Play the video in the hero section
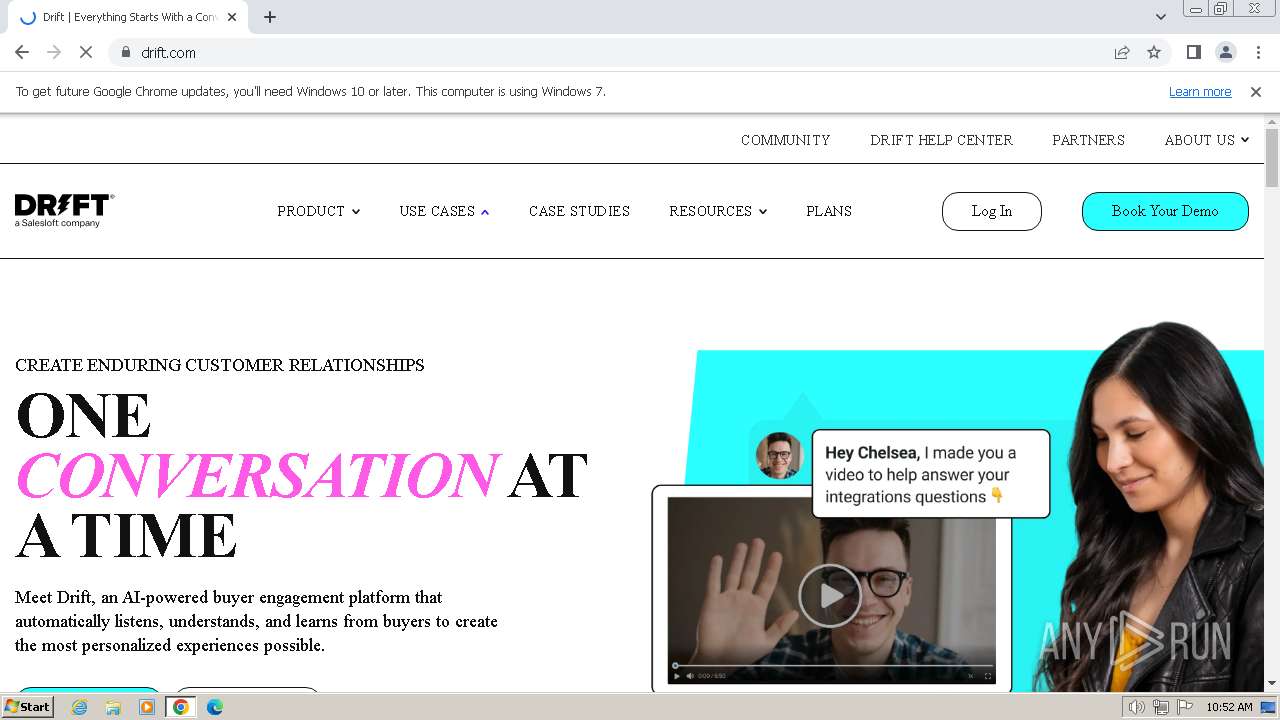Screen dimensions: 1280x720 (x=830, y=596)
